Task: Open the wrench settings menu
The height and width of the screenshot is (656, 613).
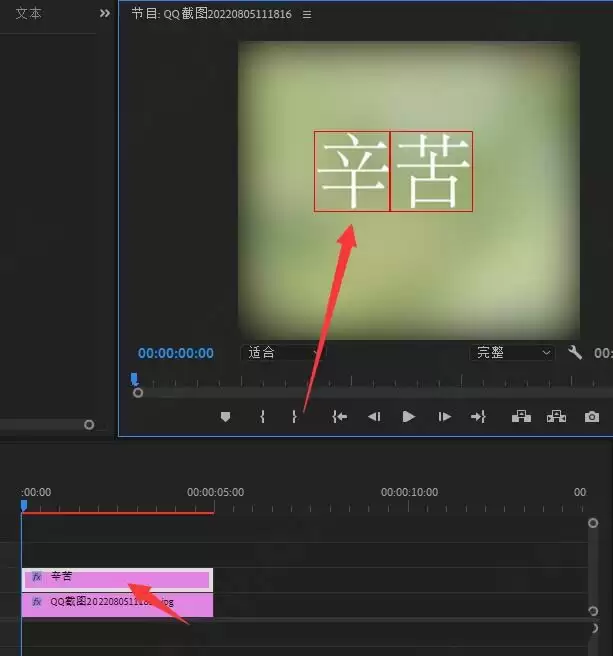Action: pyautogui.click(x=575, y=353)
